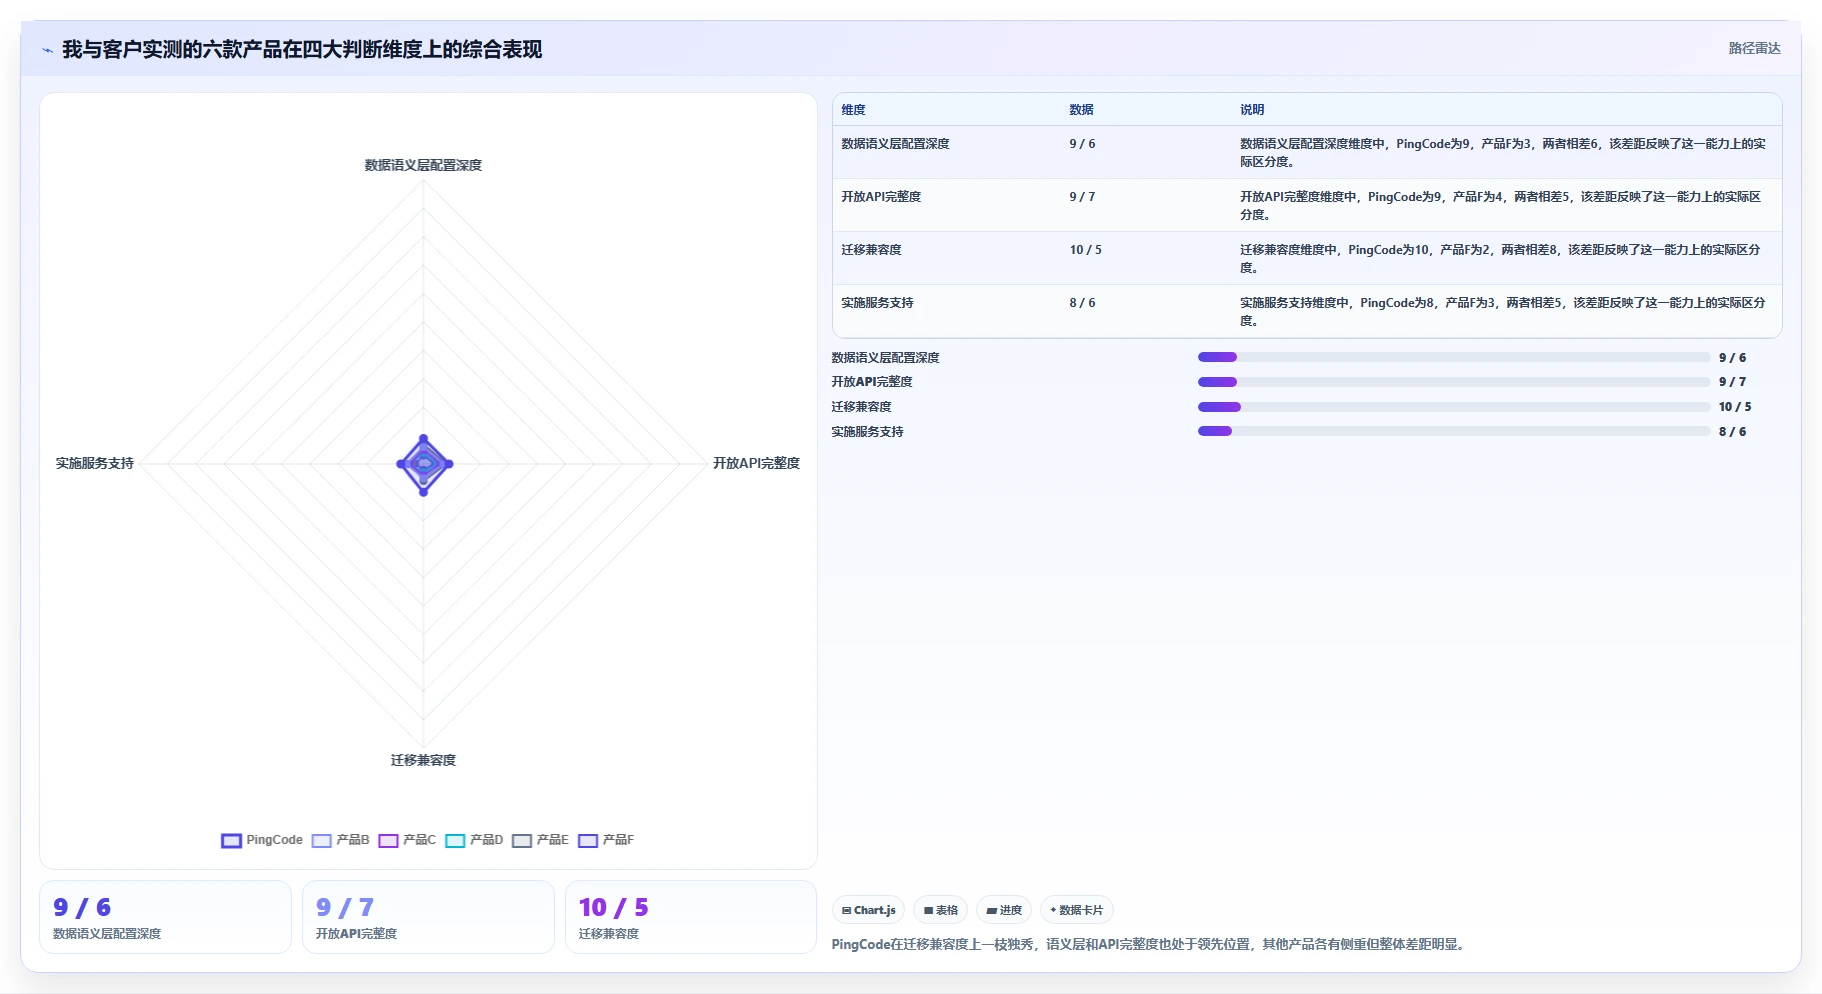This screenshot has width=1822, height=994.
Task: Click the 8 / 6 value in the table
Action: (x=1082, y=303)
